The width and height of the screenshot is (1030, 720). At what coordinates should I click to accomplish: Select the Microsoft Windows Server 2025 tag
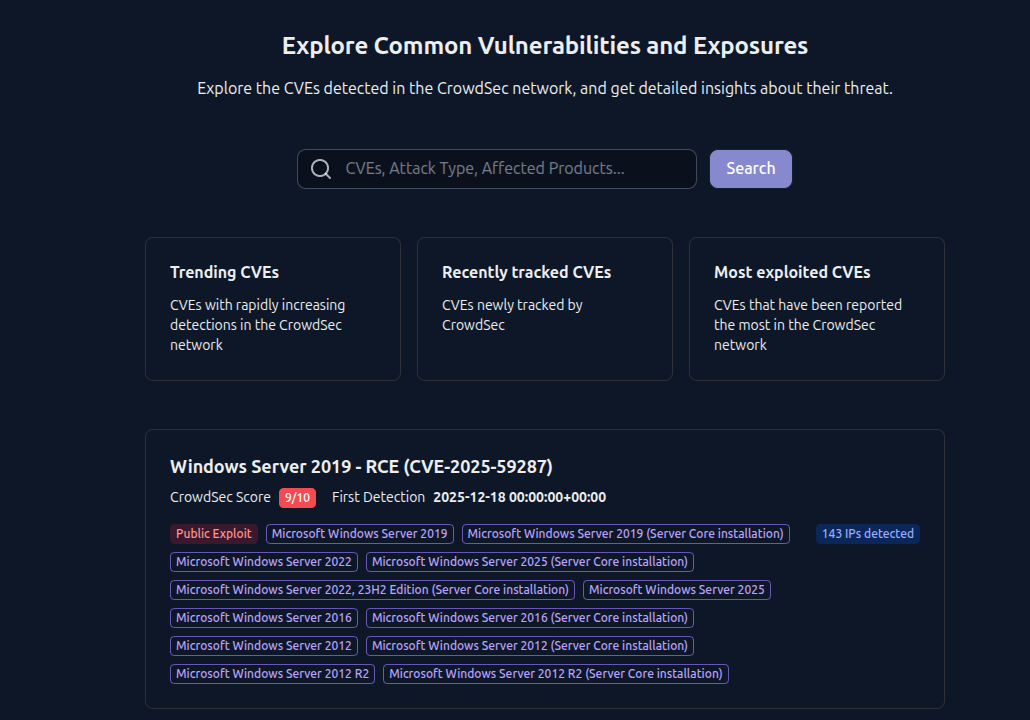point(676,589)
